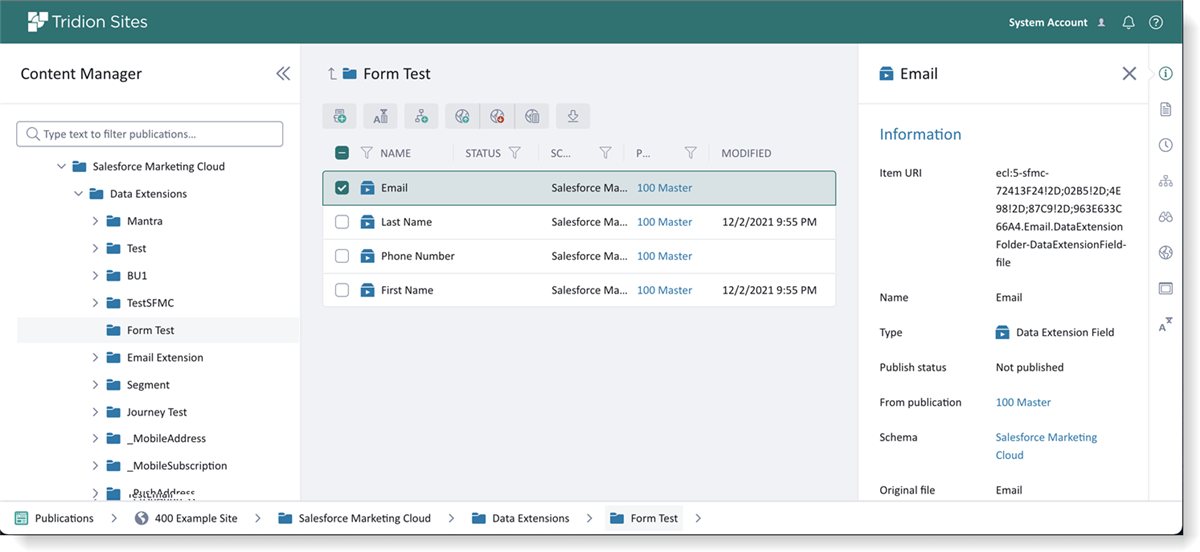This screenshot has width=1200, height=552.
Task: Collapse the Data Extensions tree node
Action: click(x=78, y=194)
